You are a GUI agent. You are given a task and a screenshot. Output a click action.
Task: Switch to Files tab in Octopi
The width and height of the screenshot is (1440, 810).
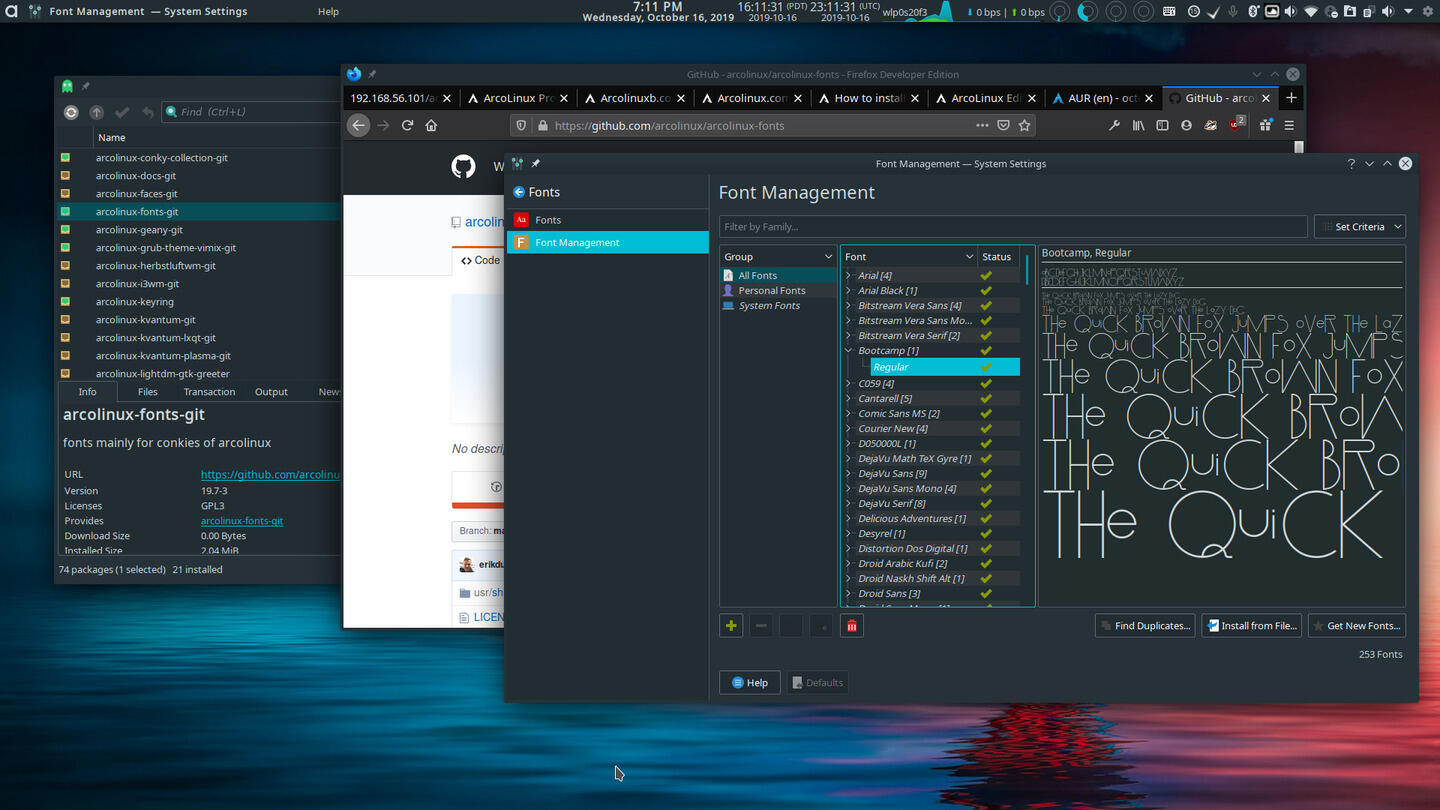148,392
